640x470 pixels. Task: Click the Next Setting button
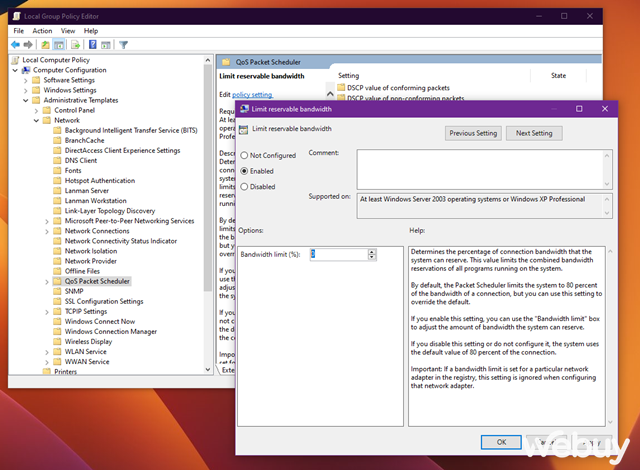click(x=534, y=133)
